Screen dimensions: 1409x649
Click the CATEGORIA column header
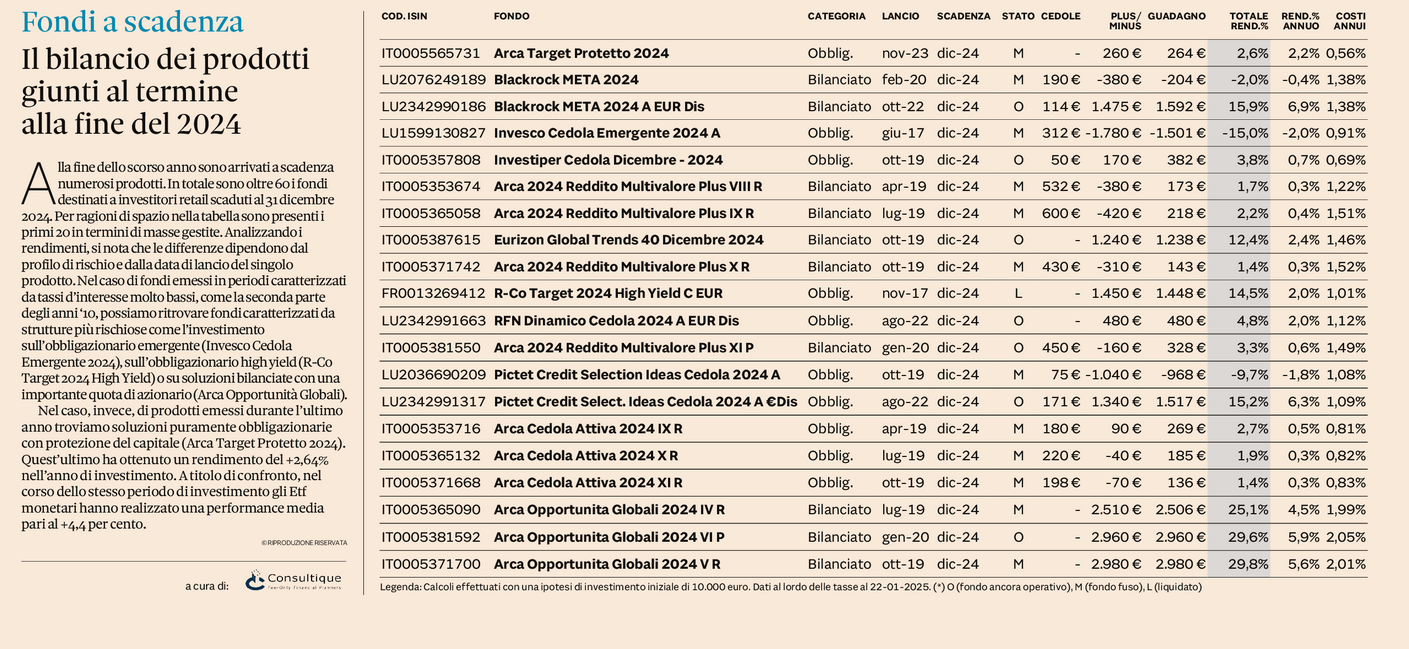coord(837,16)
